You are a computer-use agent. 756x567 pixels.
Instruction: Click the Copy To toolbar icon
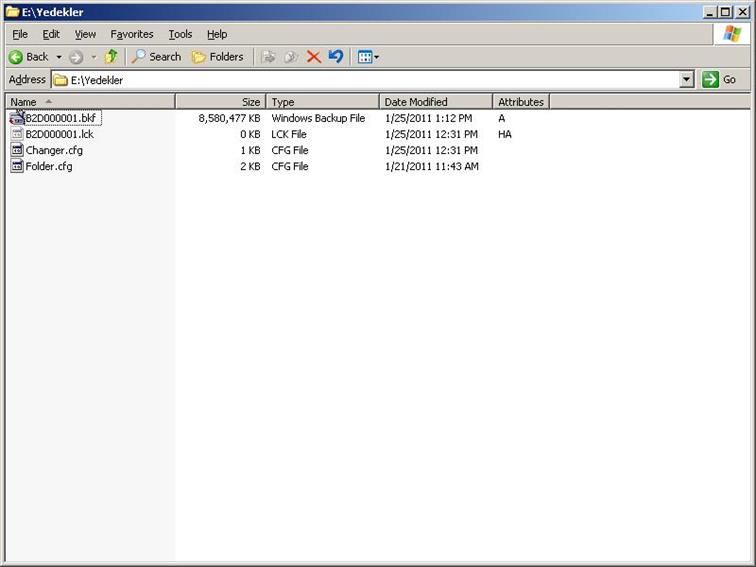click(x=291, y=57)
